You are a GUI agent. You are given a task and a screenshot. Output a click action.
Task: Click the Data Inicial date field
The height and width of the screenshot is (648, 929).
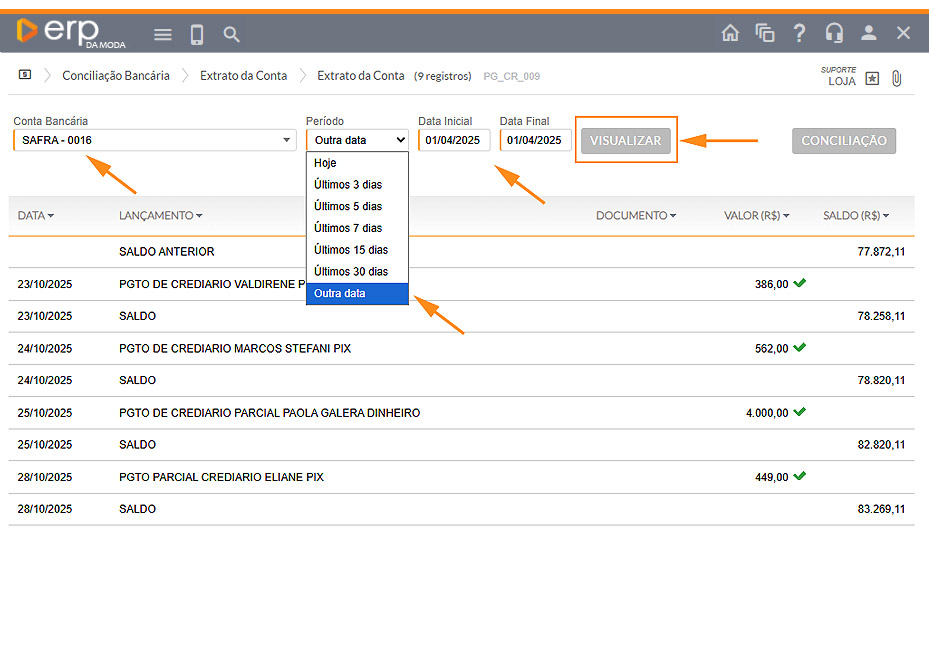coord(454,140)
